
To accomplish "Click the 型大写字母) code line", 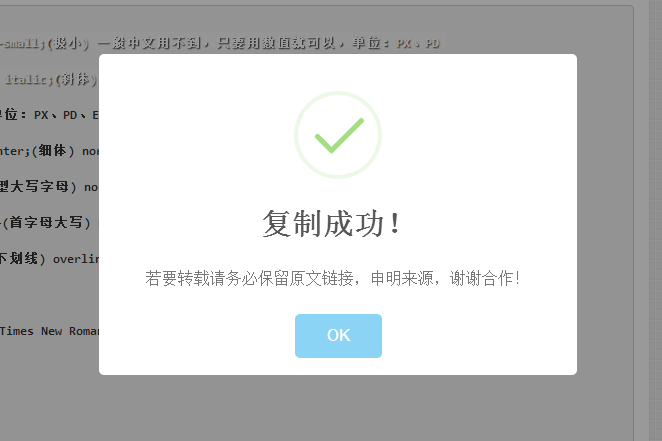I will click(x=49, y=187).
